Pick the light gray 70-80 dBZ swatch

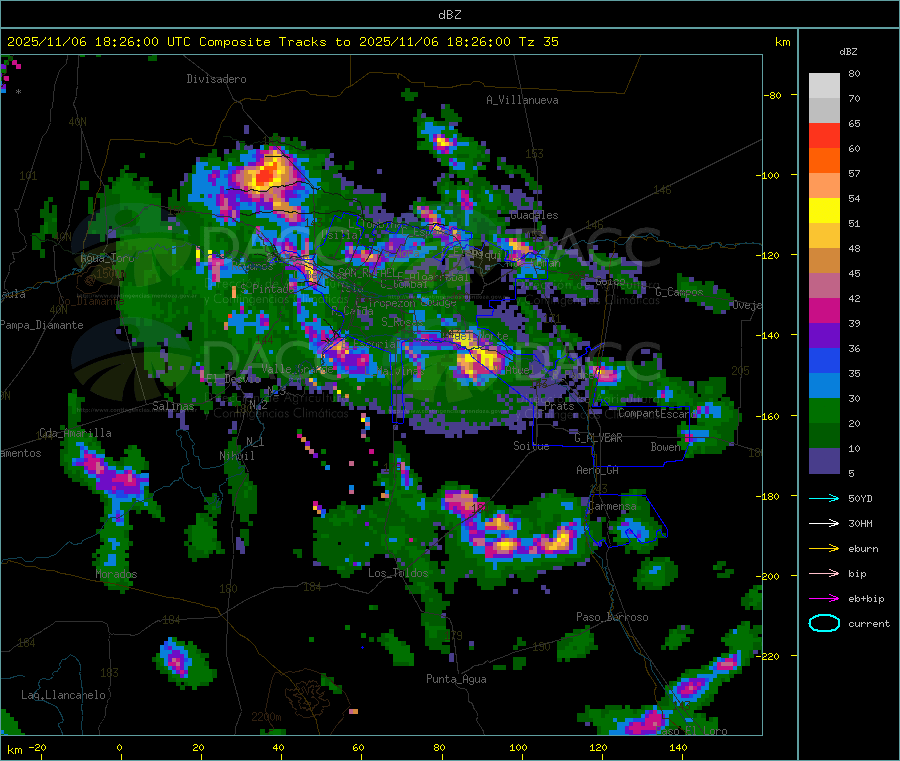824,86
